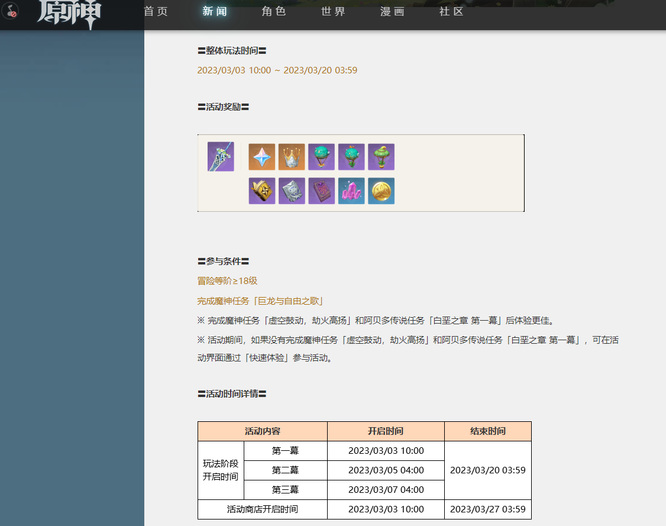
Task: Switch to the 漫画 navigation item
Action: tap(392, 11)
